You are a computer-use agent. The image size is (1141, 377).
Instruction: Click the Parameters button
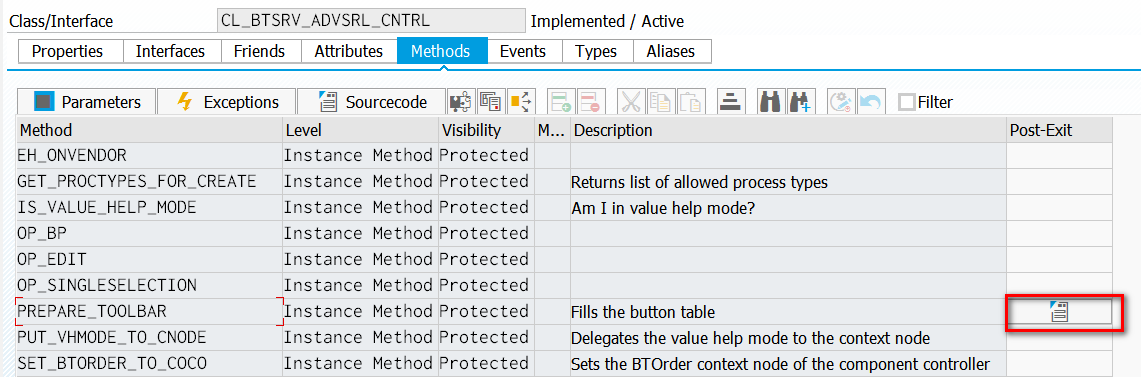pos(84,102)
